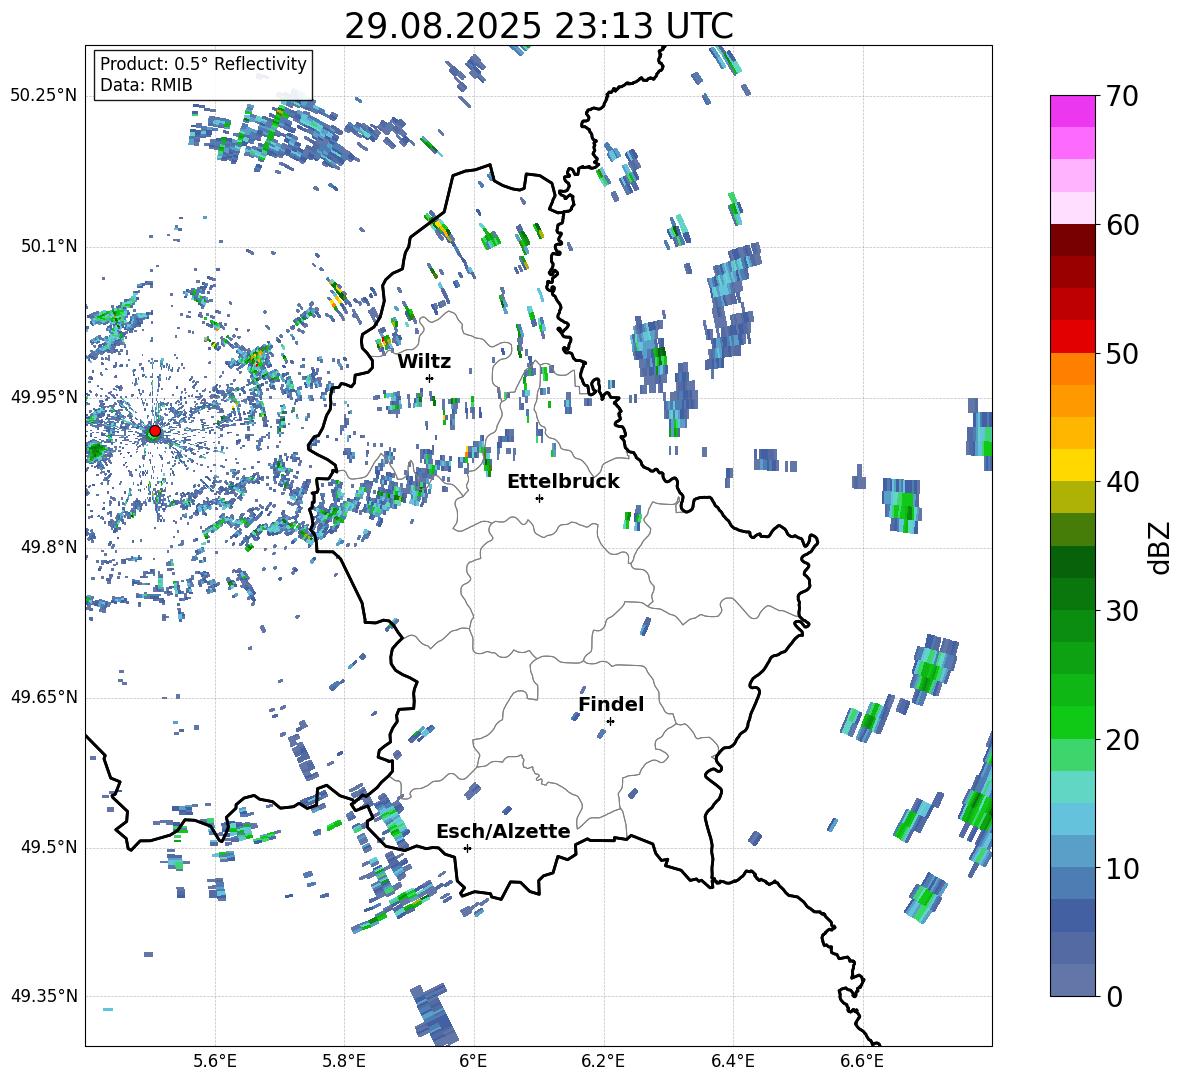This screenshot has height=1081, width=1184.
Task: Click the cross marker below Ettelbruck
Action: 539,498
